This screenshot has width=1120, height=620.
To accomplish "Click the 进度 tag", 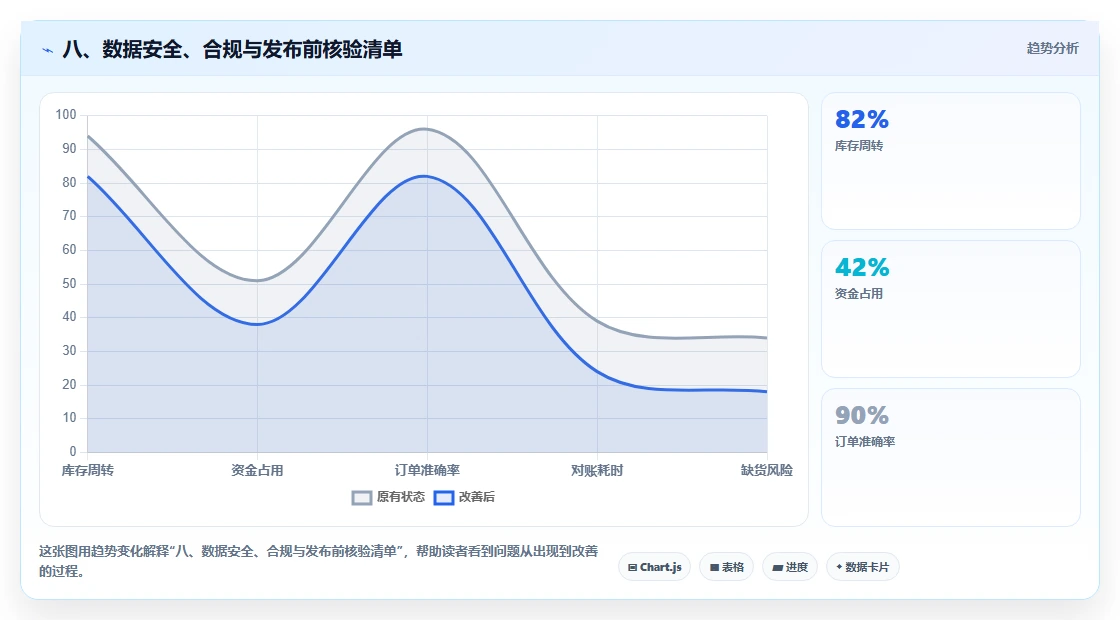I will pos(790,567).
